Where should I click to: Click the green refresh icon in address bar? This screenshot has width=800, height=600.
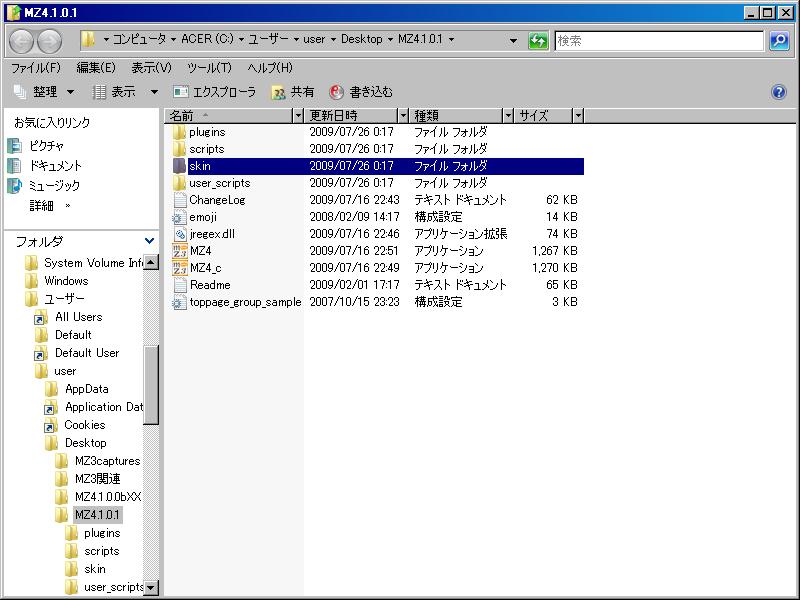538,41
